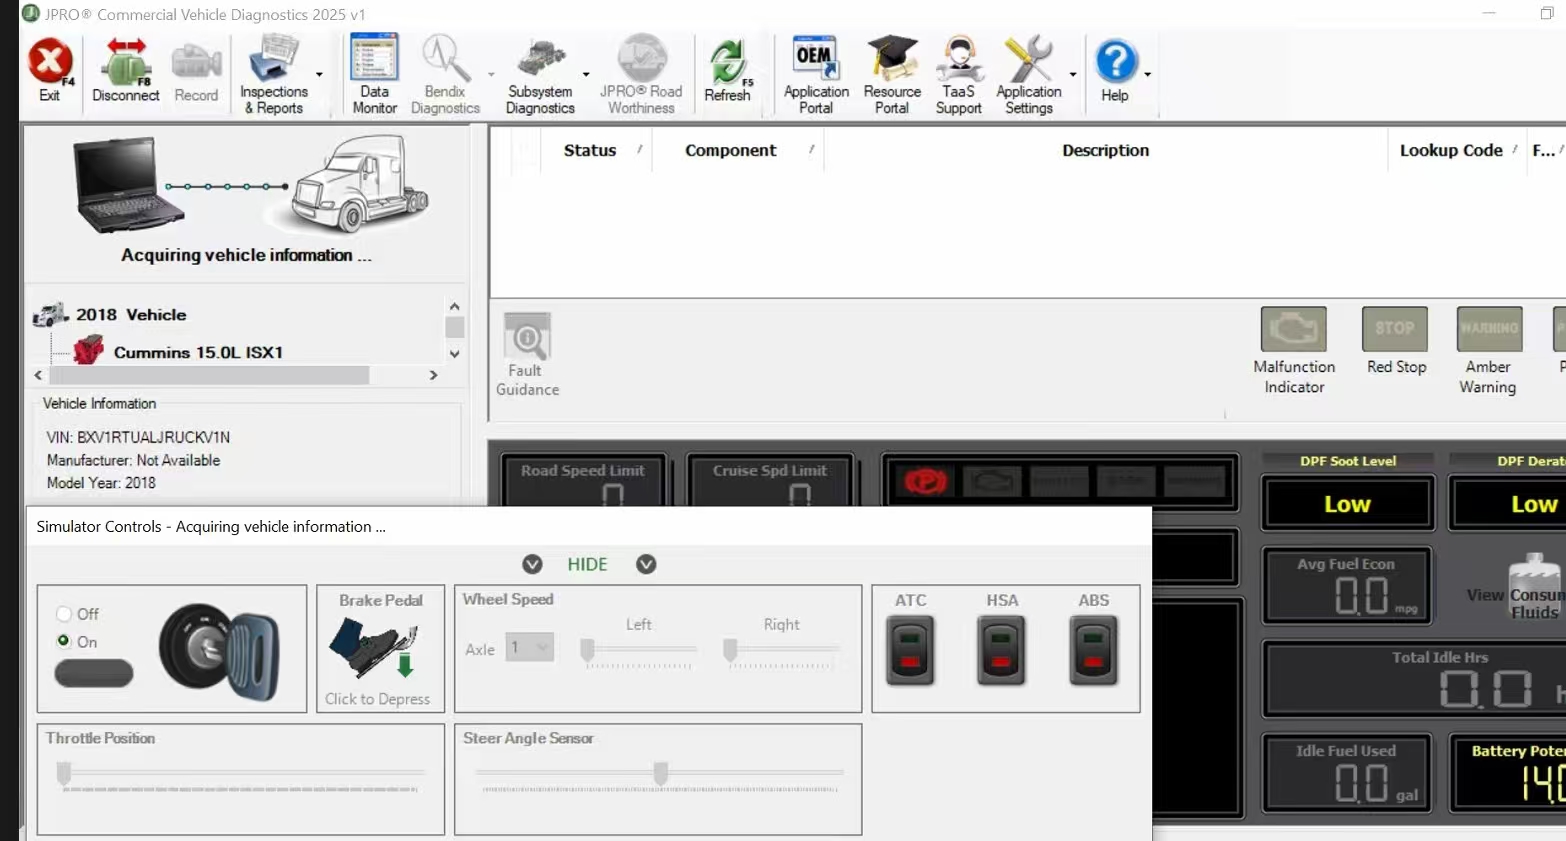Click the Road Speed Limit gauge
Viewport: 1566px width, 841px height.
(x=583, y=481)
